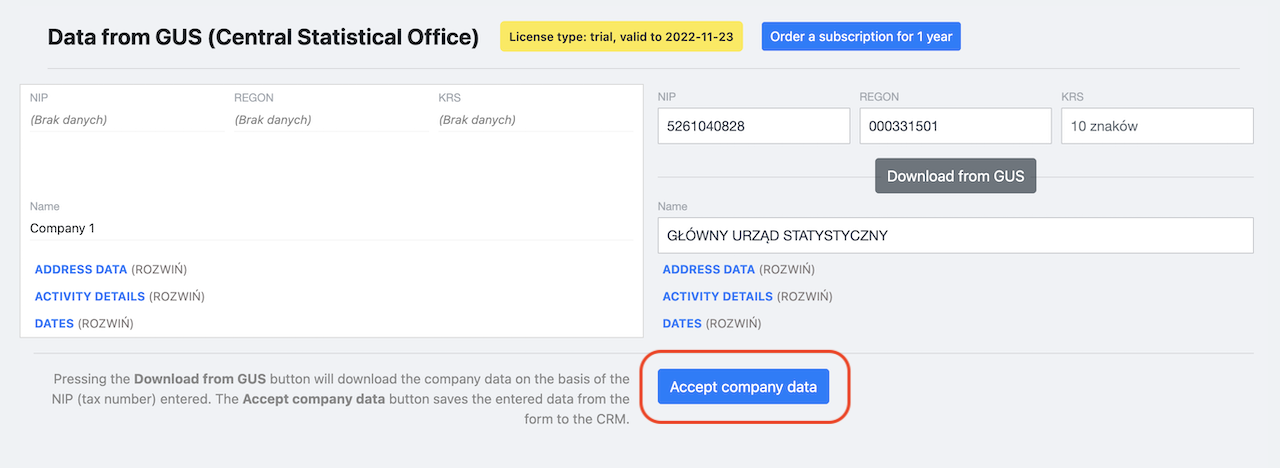Click the help text about Download from GUS
1280x468 pixels.
pos(341,400)
